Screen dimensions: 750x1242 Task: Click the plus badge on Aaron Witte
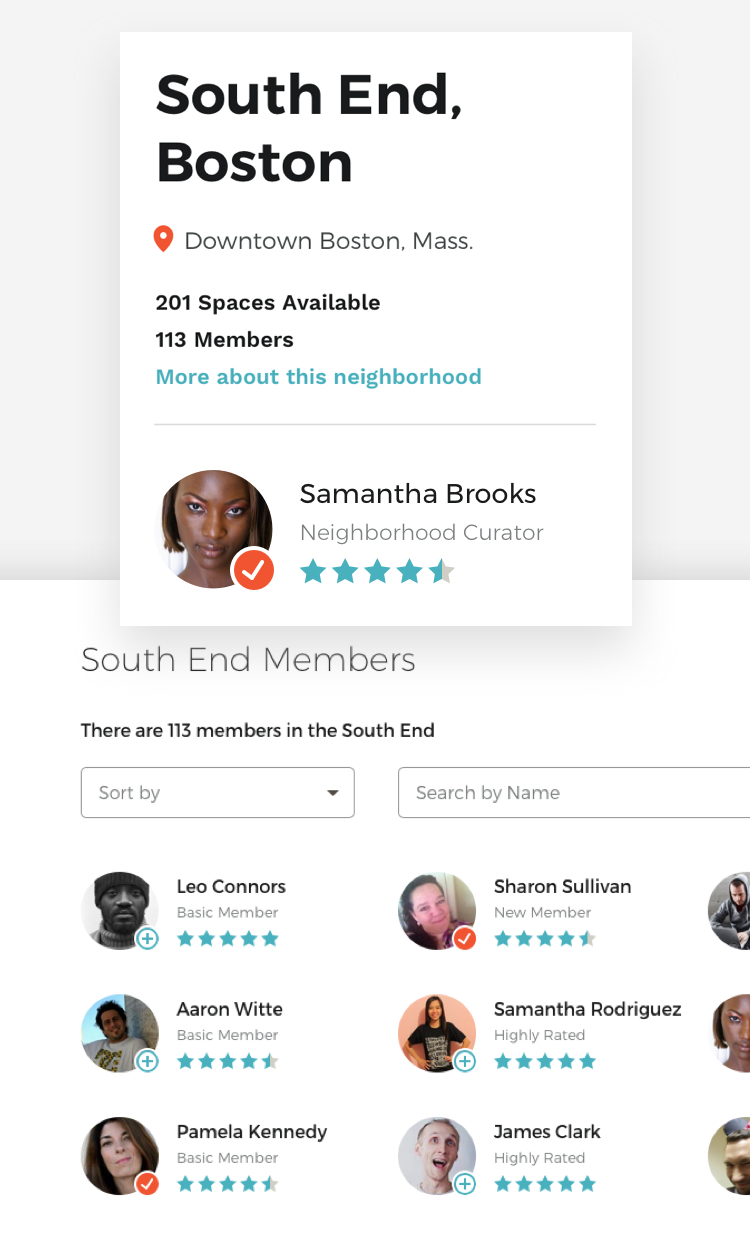(x=147, y=1061)
